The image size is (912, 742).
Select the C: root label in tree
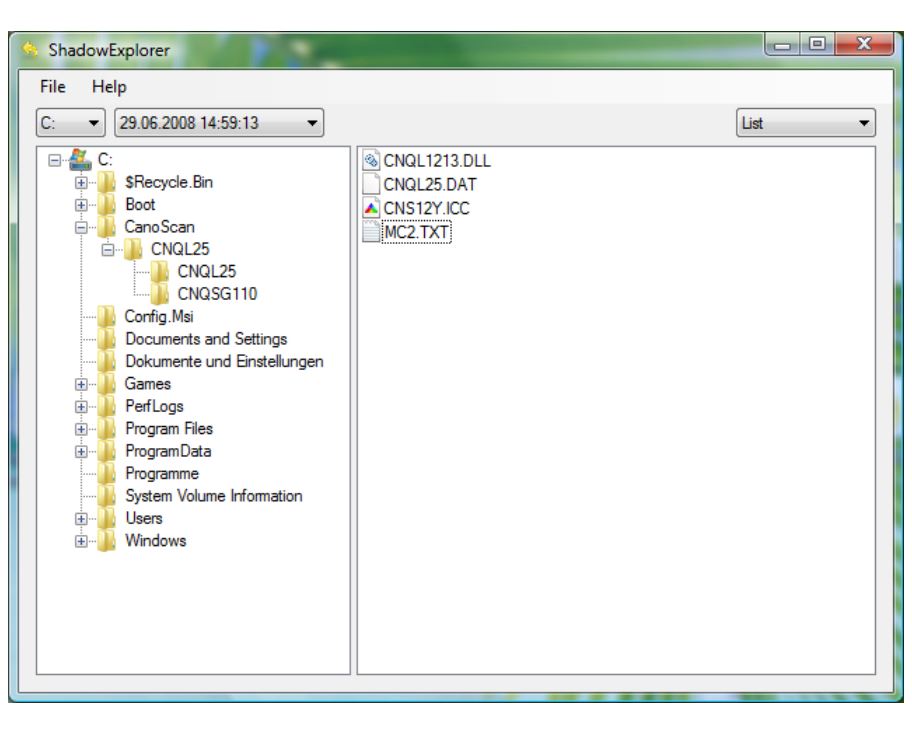coord(105,159)
